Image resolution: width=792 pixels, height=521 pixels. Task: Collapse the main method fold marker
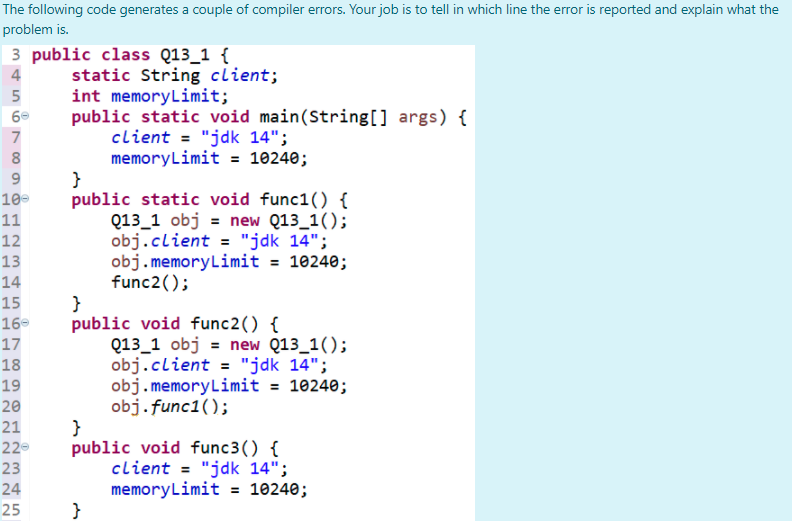coord(25,117)
